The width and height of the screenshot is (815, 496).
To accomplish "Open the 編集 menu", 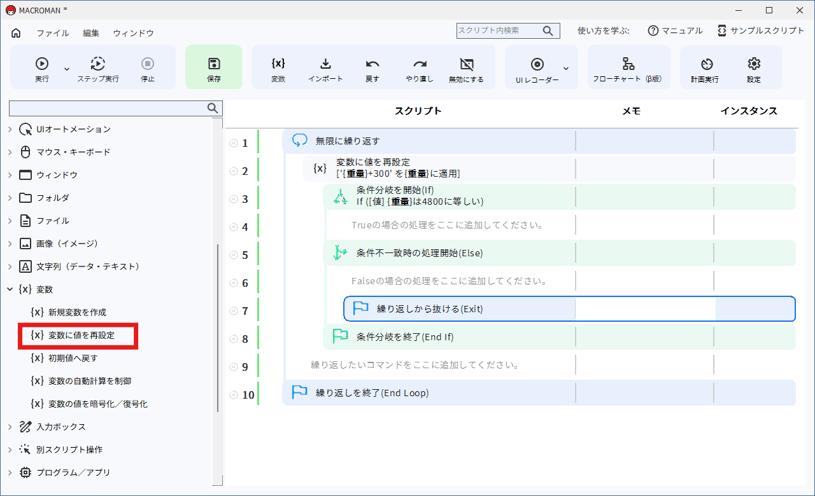I will tap(90, 33).
